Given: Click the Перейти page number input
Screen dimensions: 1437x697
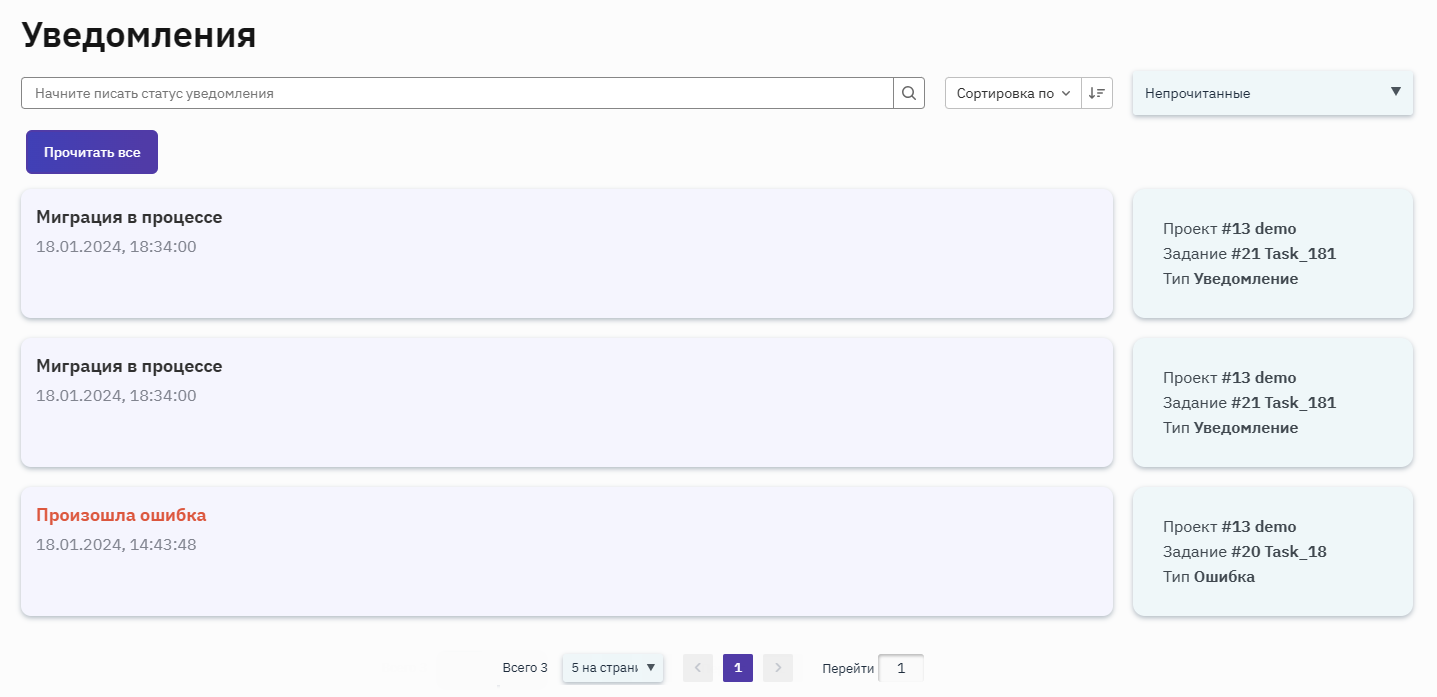Looking at the screenshot, I should click(900, 668).
